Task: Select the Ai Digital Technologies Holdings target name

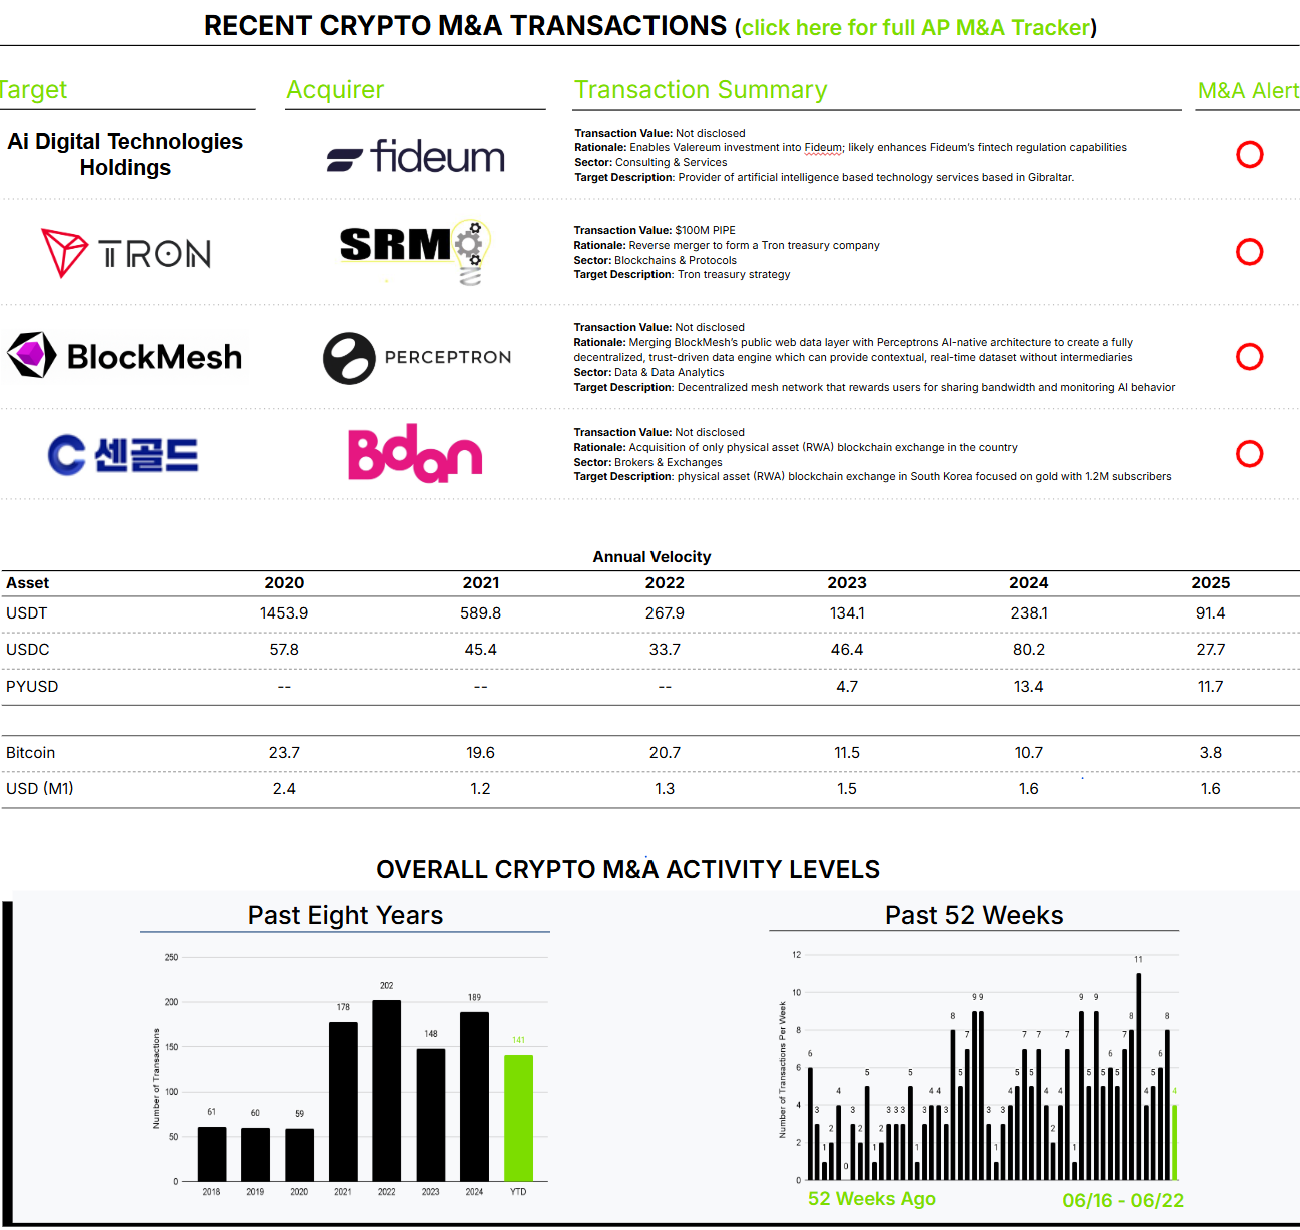Action: [125, 155]
